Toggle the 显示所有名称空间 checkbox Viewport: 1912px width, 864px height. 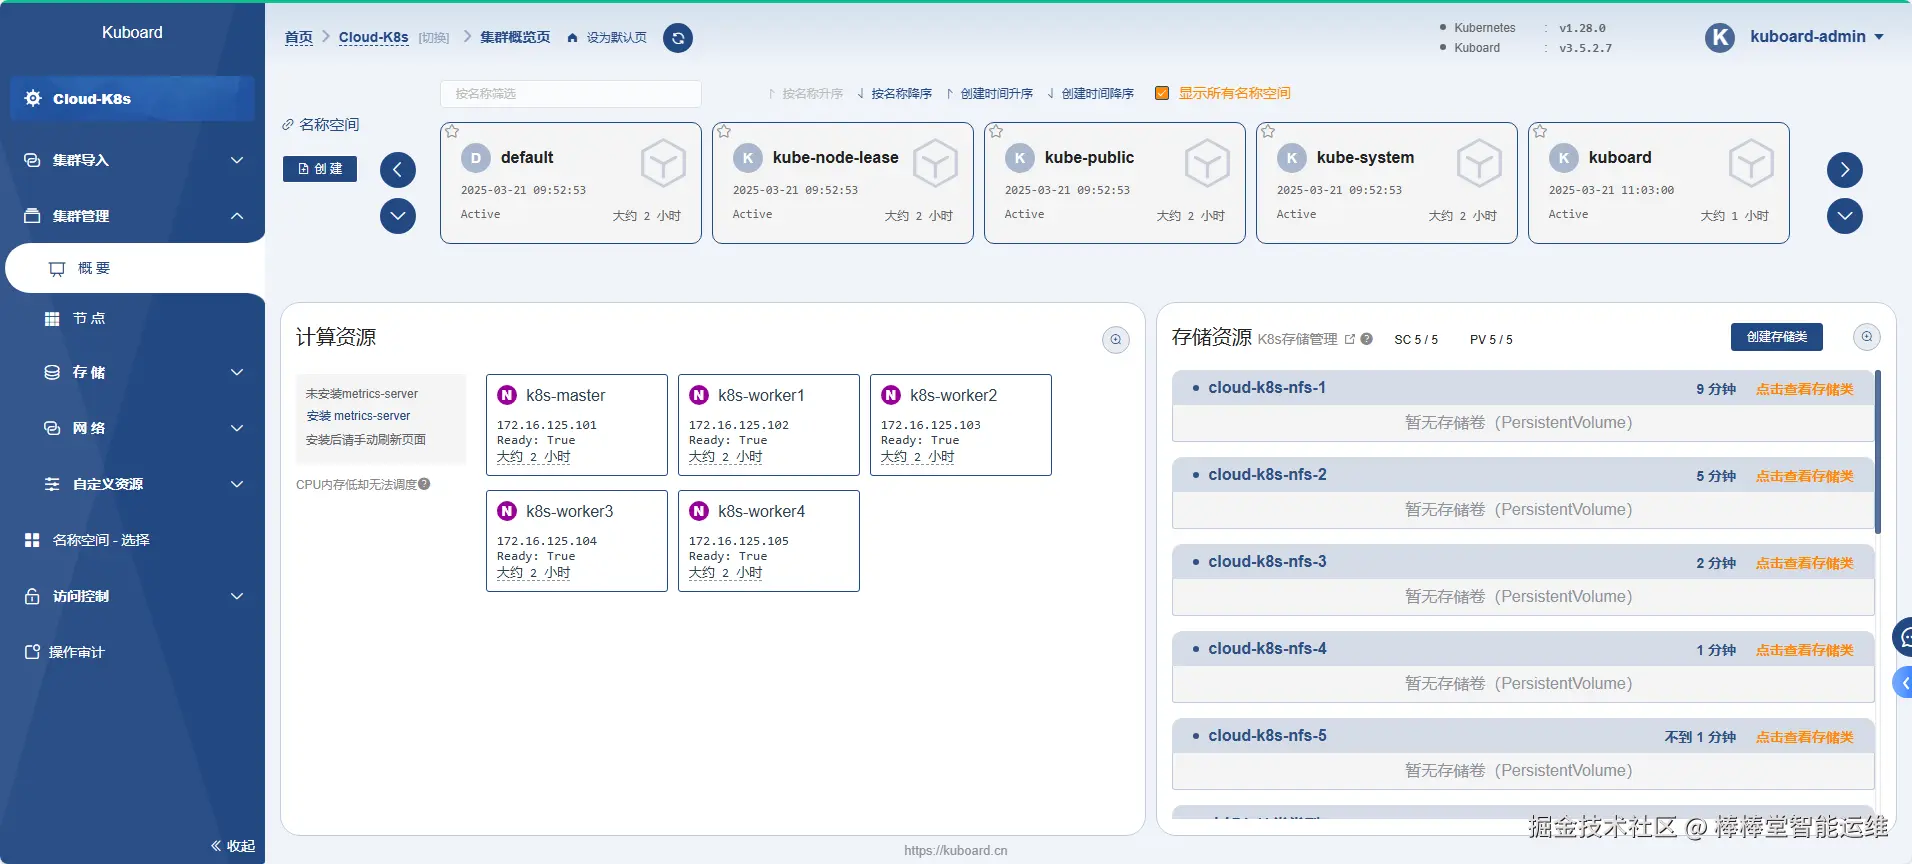tap(1162, 93)
